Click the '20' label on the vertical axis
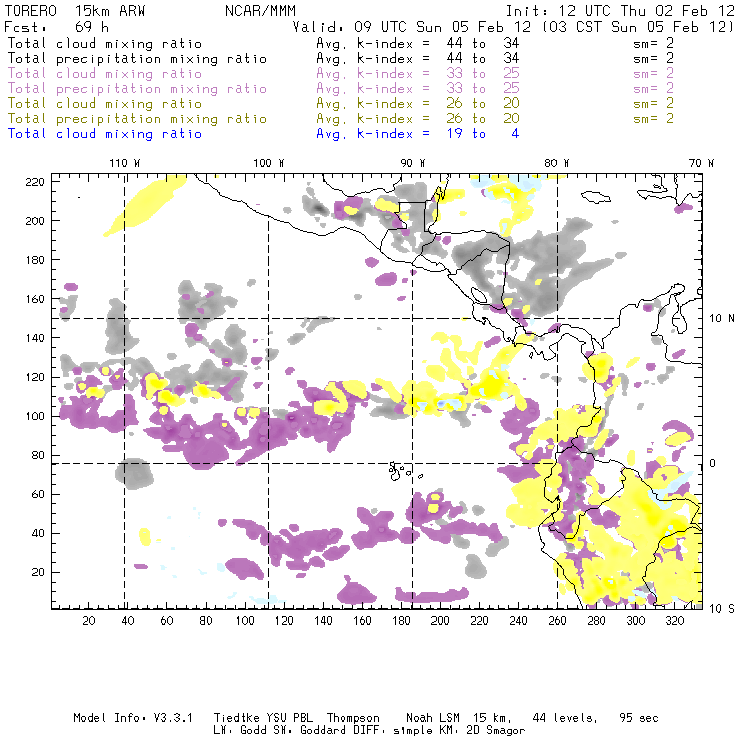Image resolution: width=740 pixels, height=740 pixels. click(38, 572)
